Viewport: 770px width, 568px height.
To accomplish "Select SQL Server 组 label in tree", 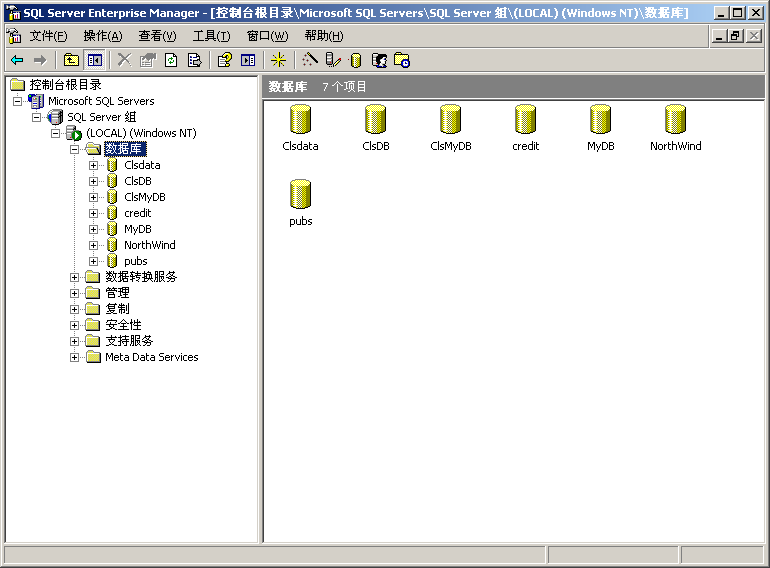I will point(102,117).
